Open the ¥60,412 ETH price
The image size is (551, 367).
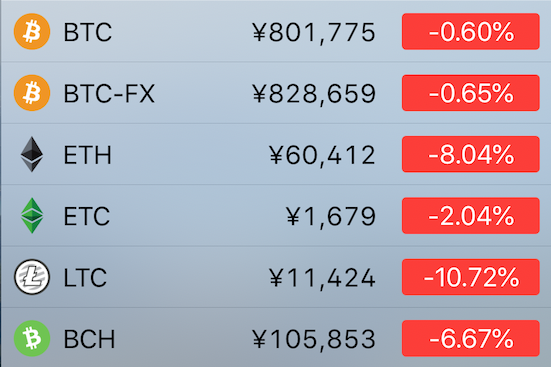click(322, 155)
